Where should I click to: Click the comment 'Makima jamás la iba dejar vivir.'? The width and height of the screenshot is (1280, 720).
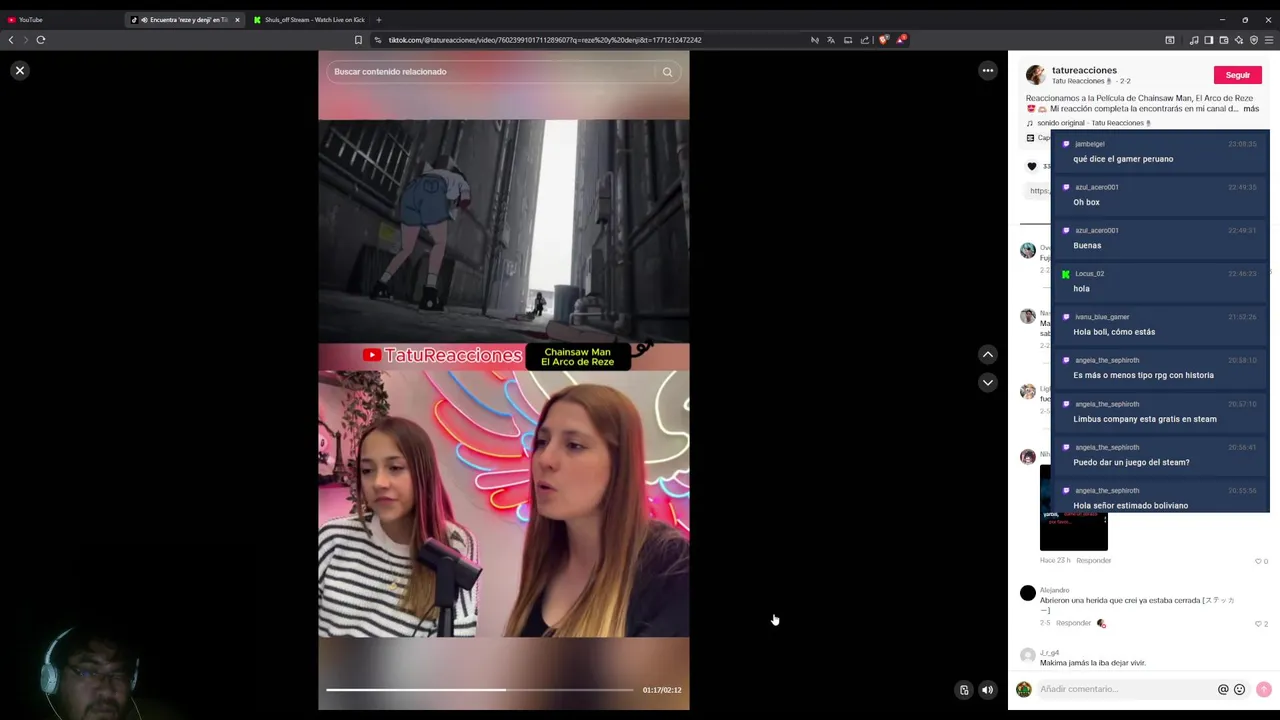point(1092,663)
